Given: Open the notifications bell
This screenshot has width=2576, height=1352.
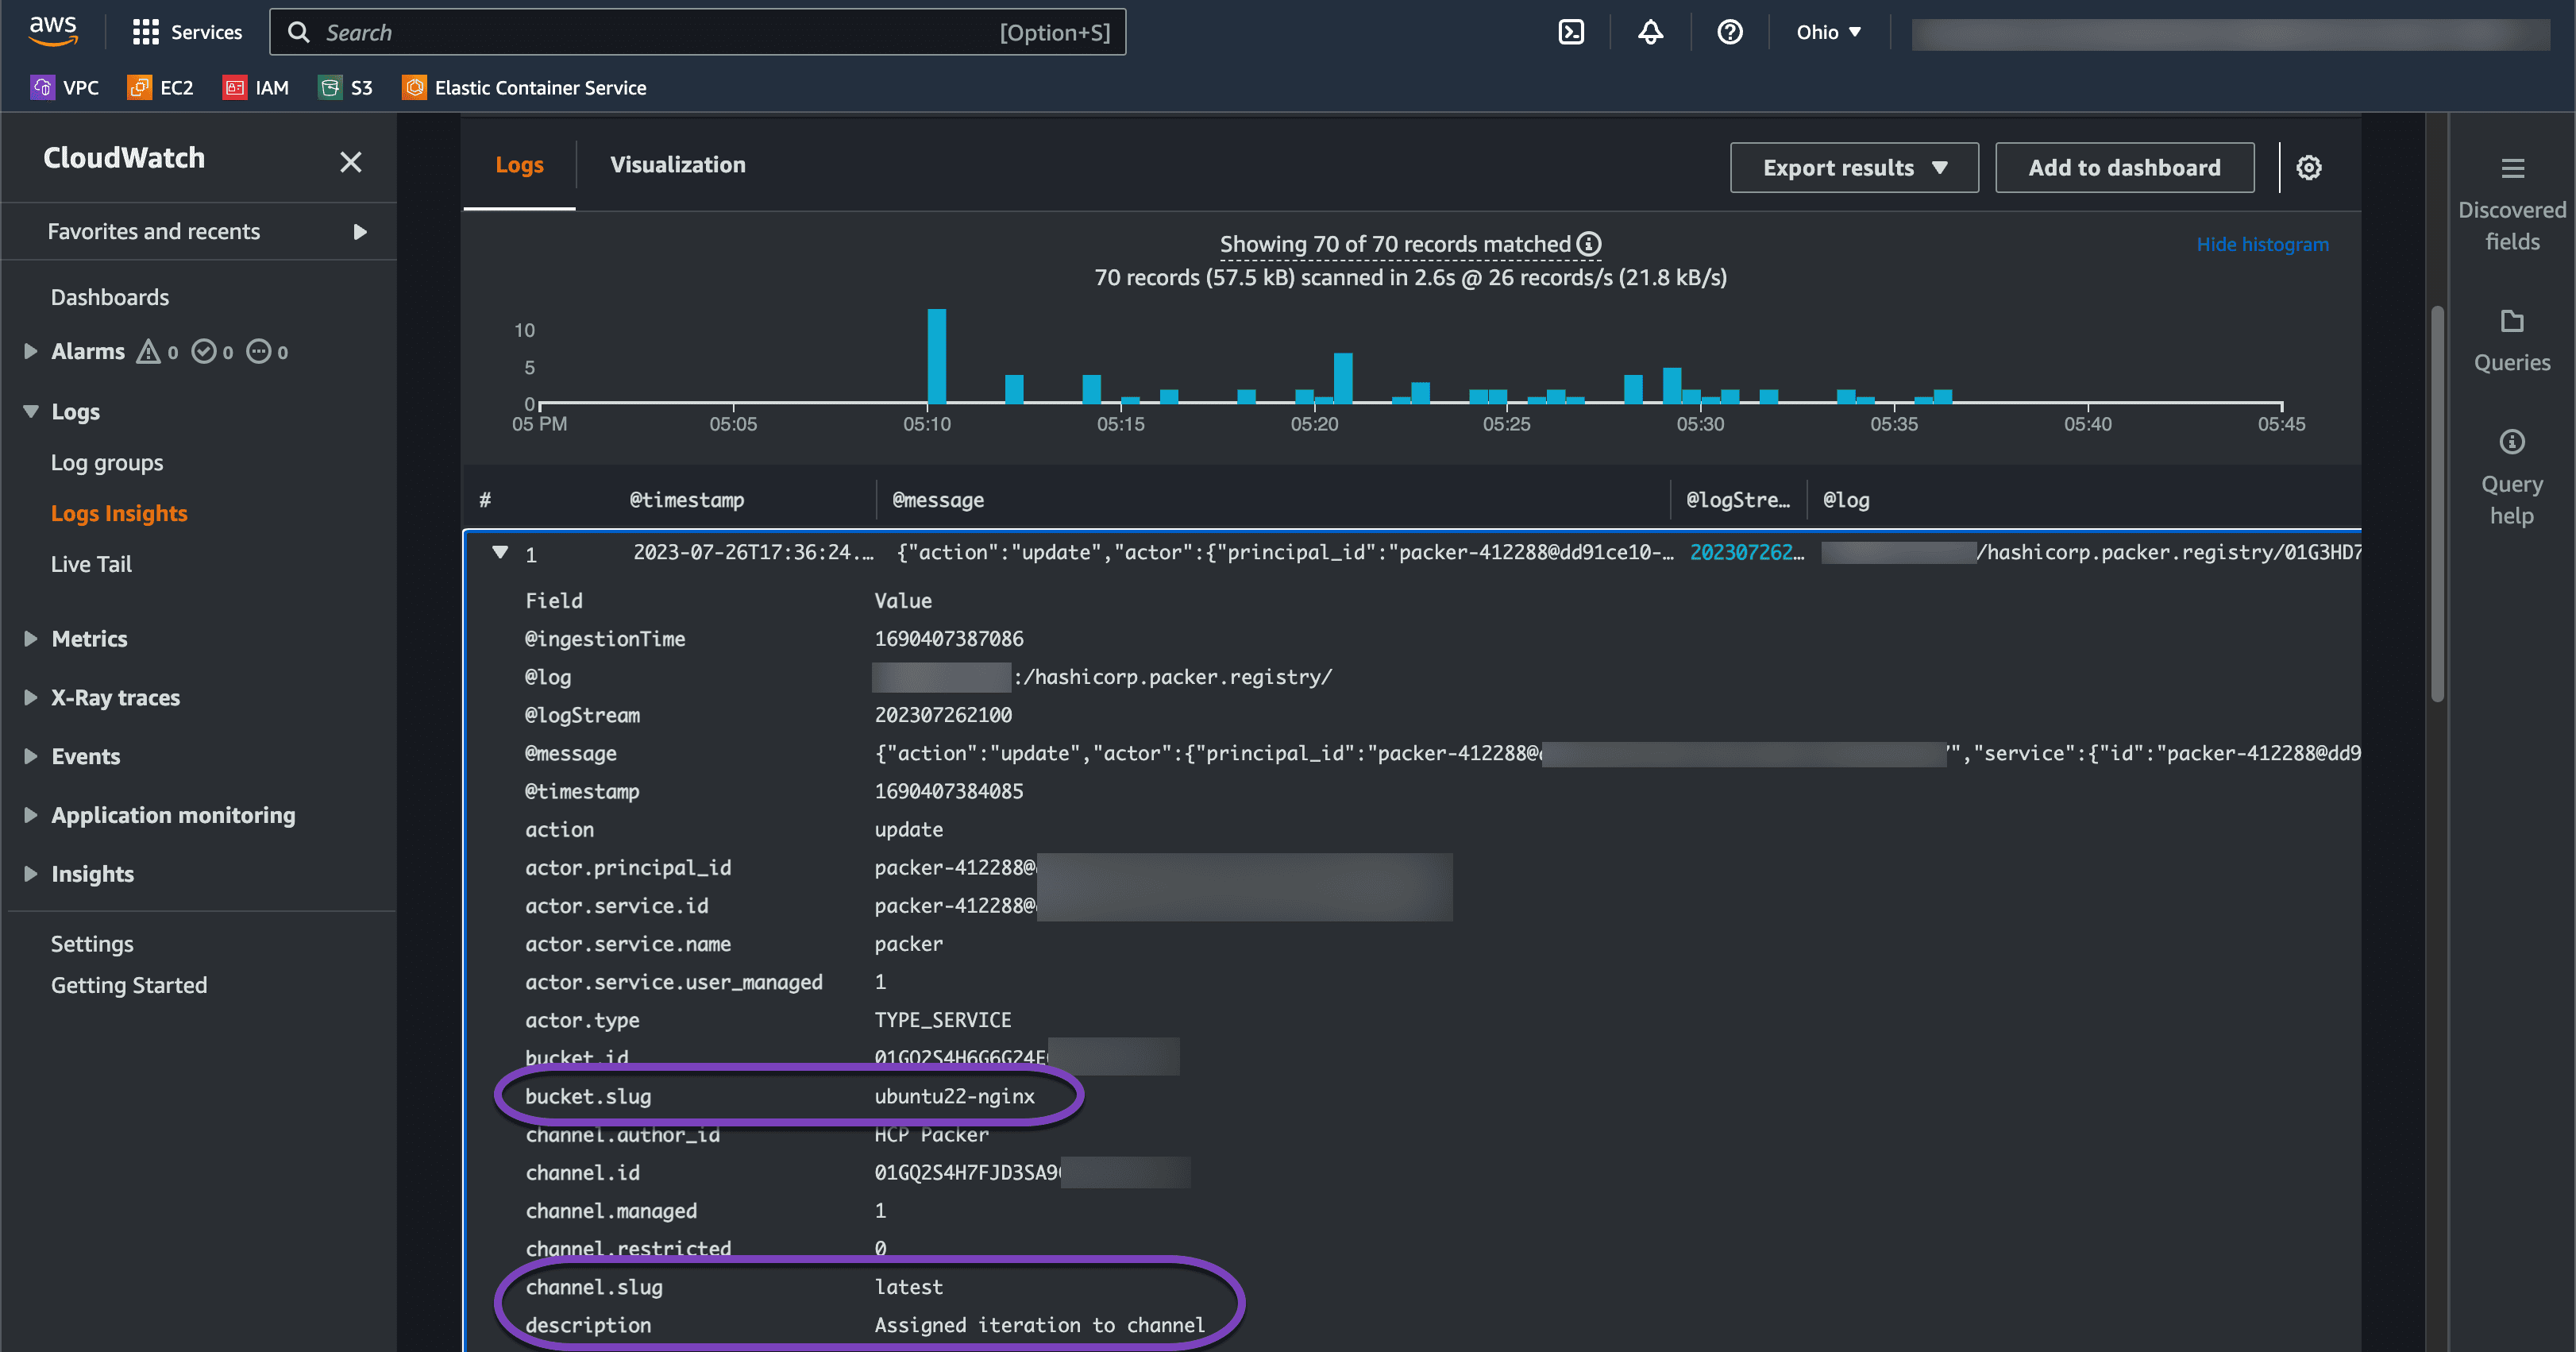Looking at the screenshot, I should pyautogui.click(x=1650, y=32).
